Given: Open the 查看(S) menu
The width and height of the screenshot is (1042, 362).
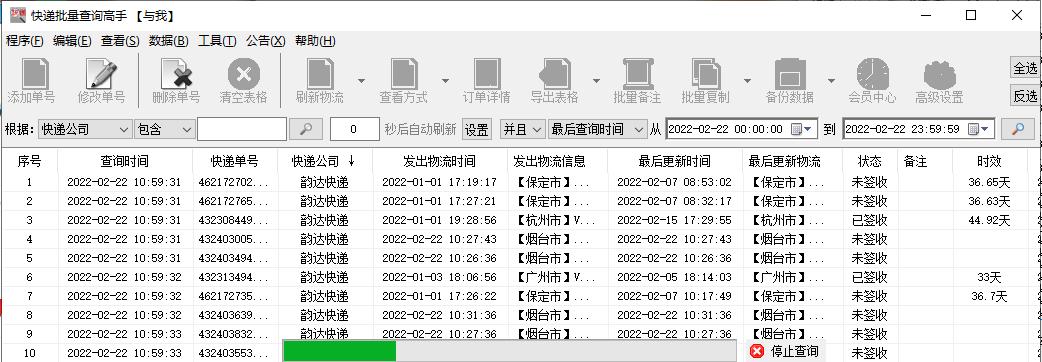Looking at the screenshot, I should [x=120, y=41].
